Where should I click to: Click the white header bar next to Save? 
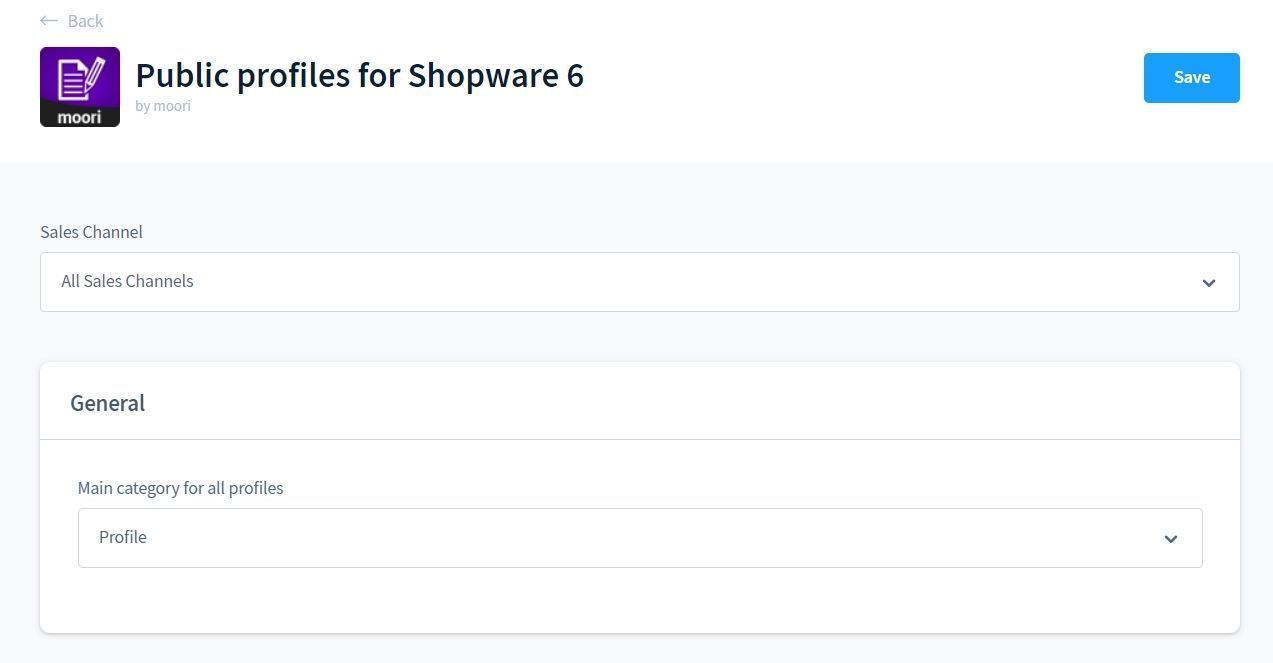[860, 78]
